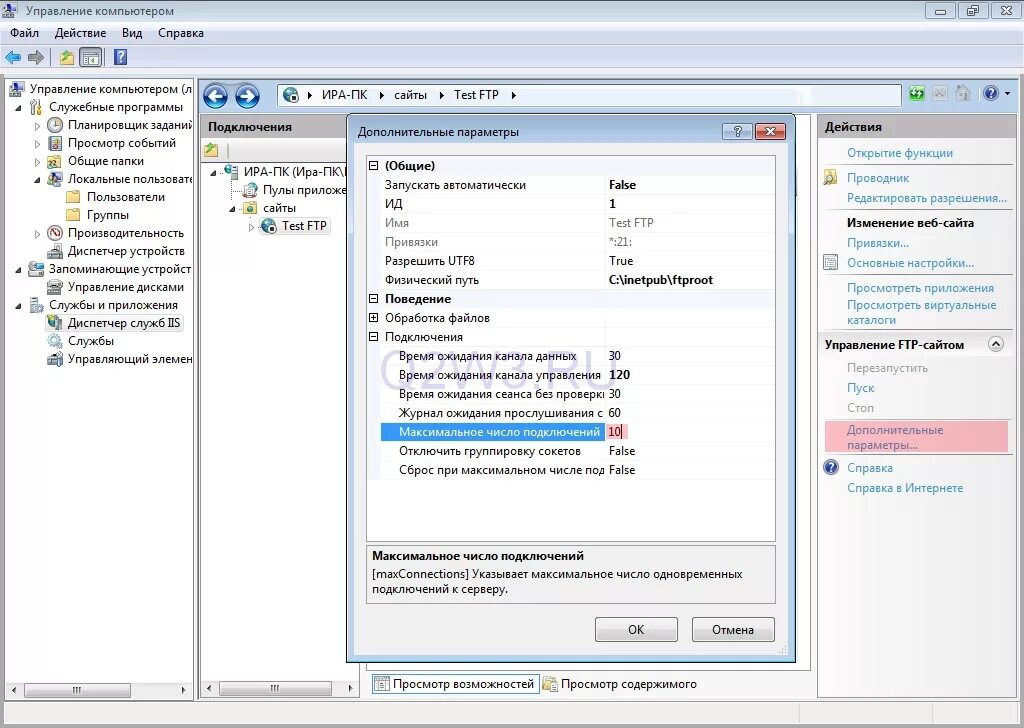The width and height of the screenshot is (1024, 728).
Task: Select the Performance icon in the tree
Action: [56, 233]
